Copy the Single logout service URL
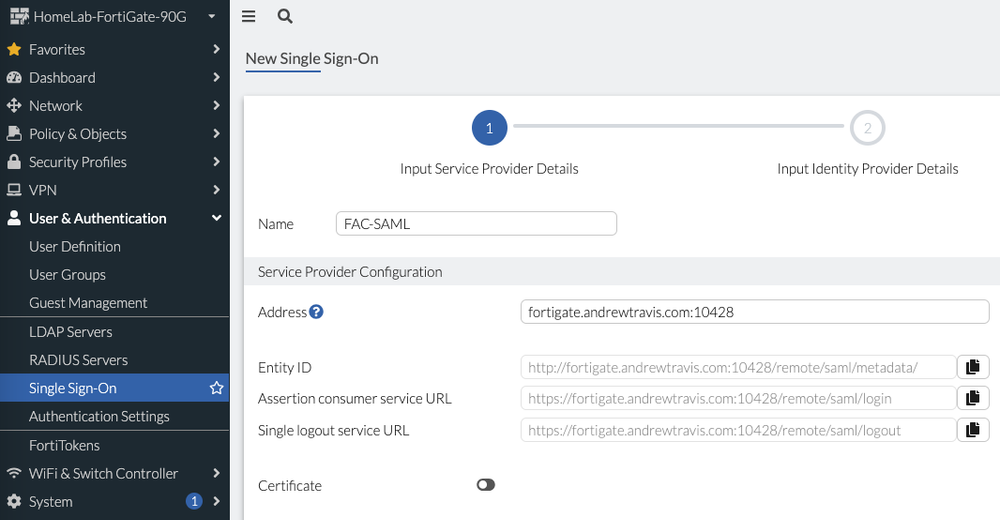The height and width of the screenshot is (520, 1000). coord(973,429)
